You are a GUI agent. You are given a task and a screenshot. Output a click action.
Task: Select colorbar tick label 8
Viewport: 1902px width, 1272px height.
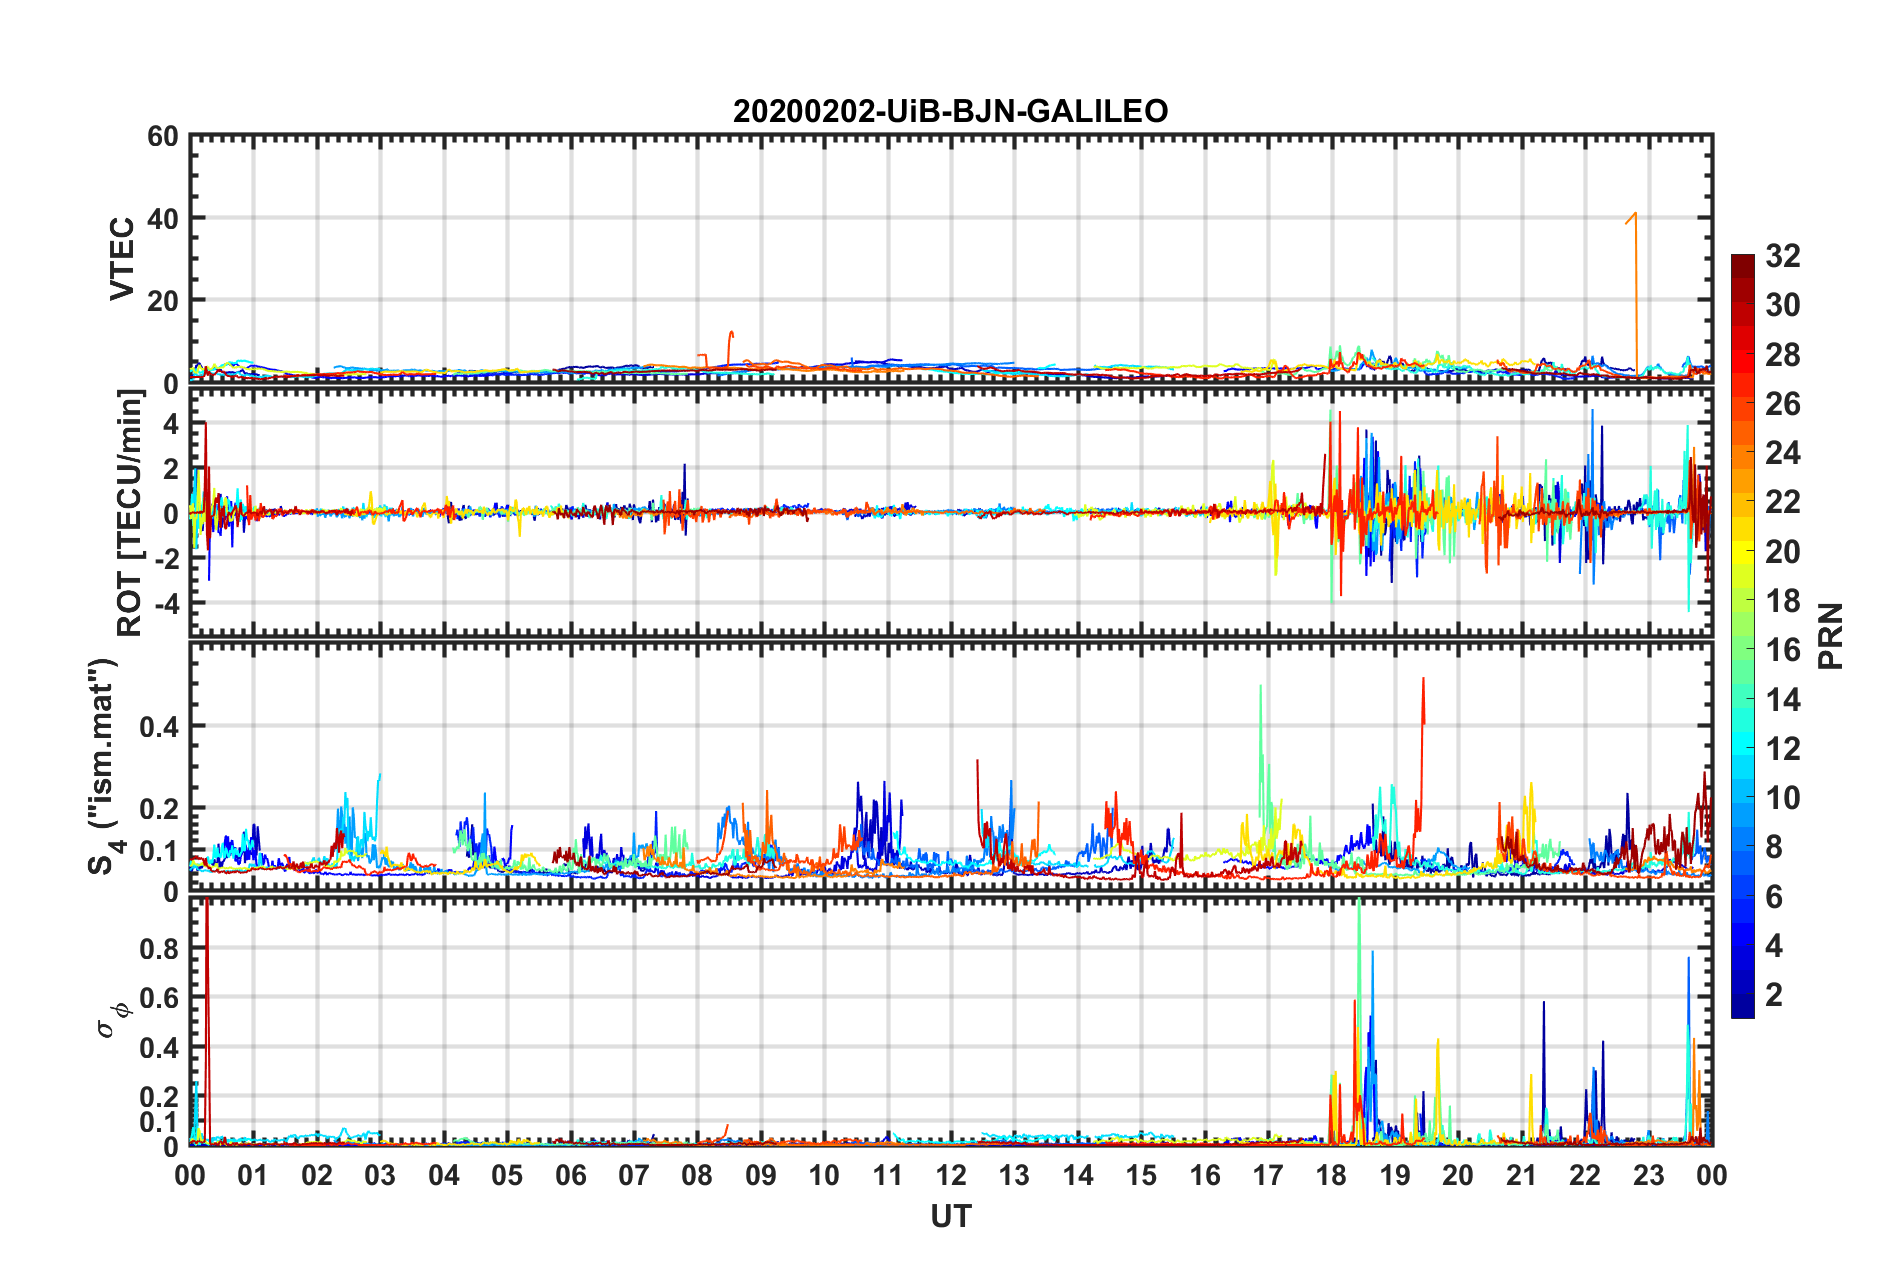[1774, 847]
